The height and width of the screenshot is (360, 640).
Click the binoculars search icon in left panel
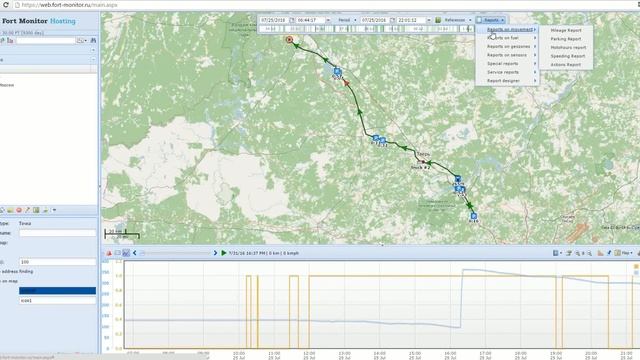pyautogui.click(x=93, y=40)
